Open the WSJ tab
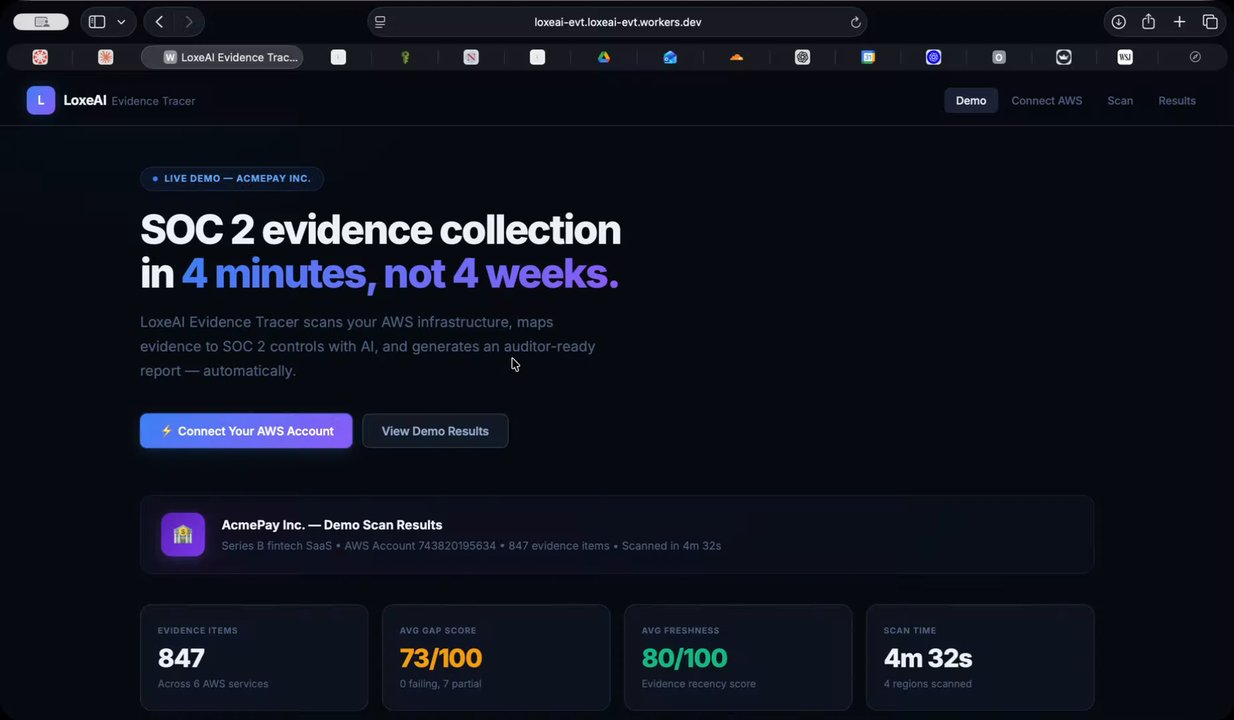 (1125, 57)
